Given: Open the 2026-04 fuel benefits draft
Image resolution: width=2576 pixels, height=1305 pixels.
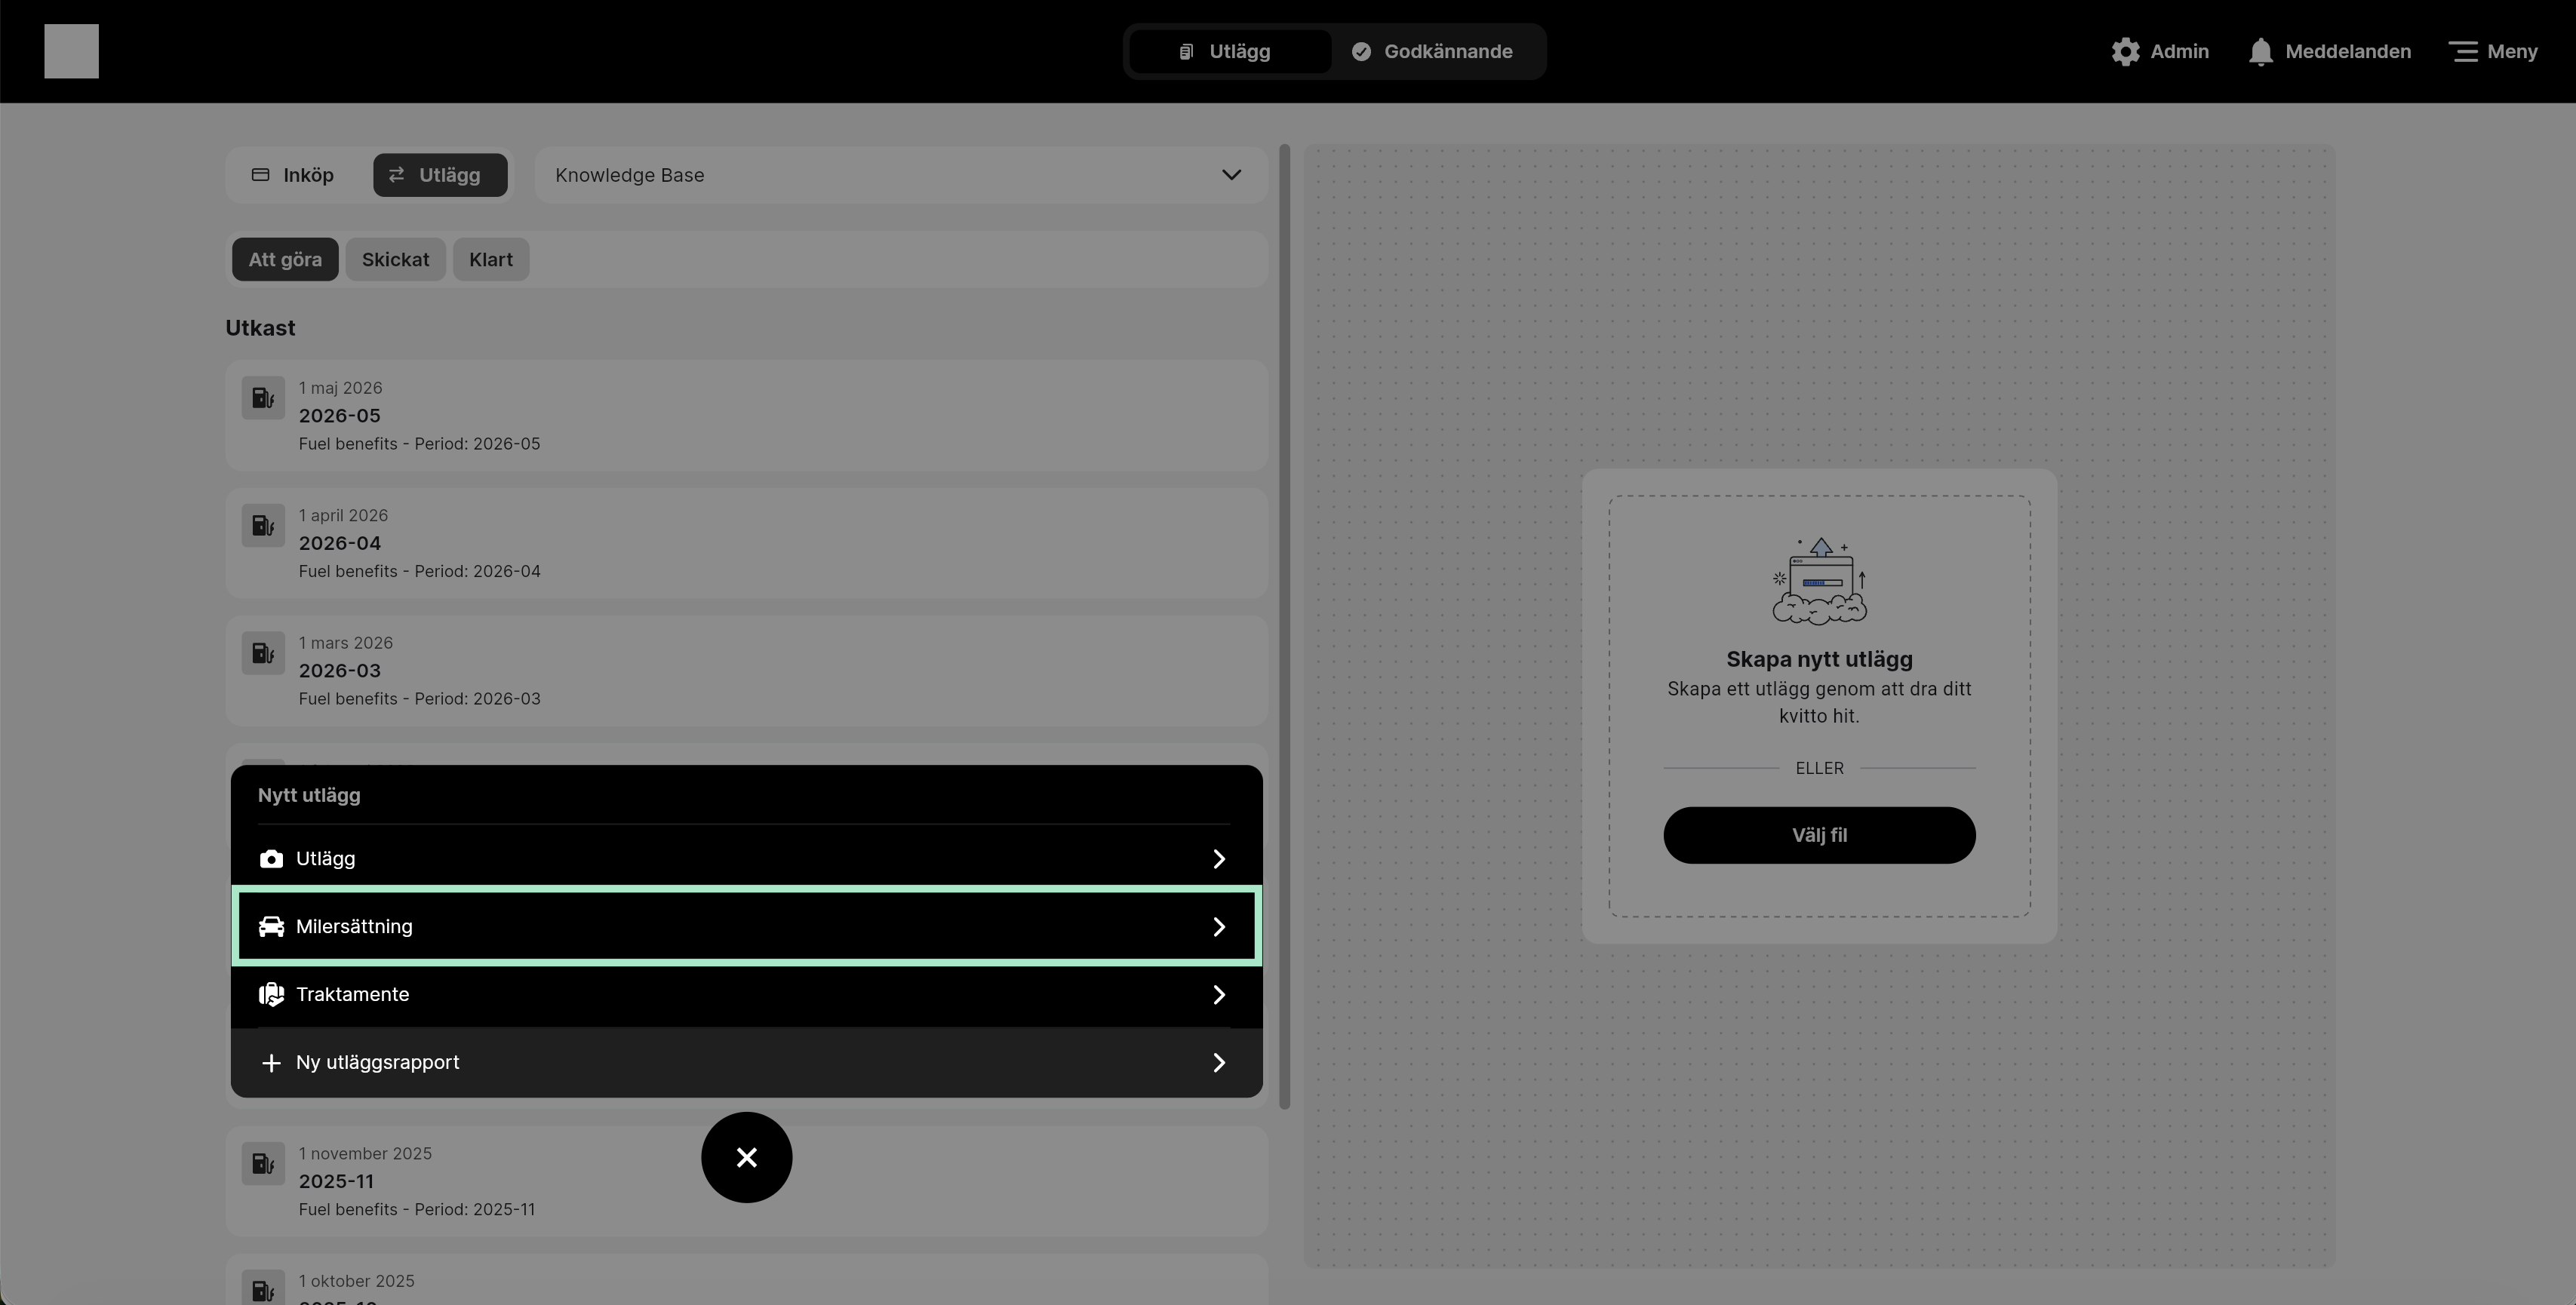Looking at the screenshot, I should point(746,543).
